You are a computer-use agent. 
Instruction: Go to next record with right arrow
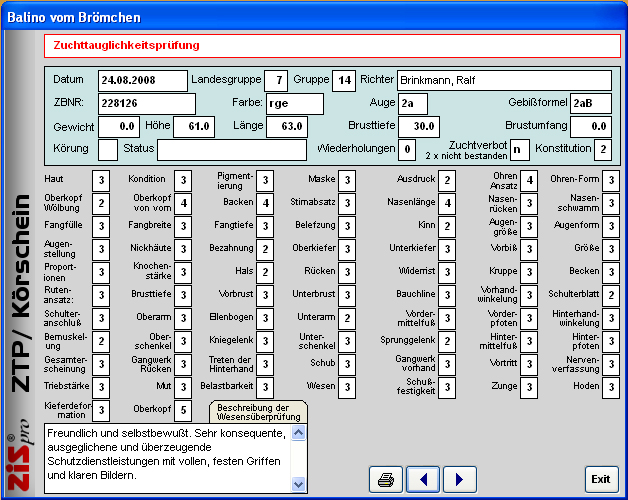(x=459, y=479)
